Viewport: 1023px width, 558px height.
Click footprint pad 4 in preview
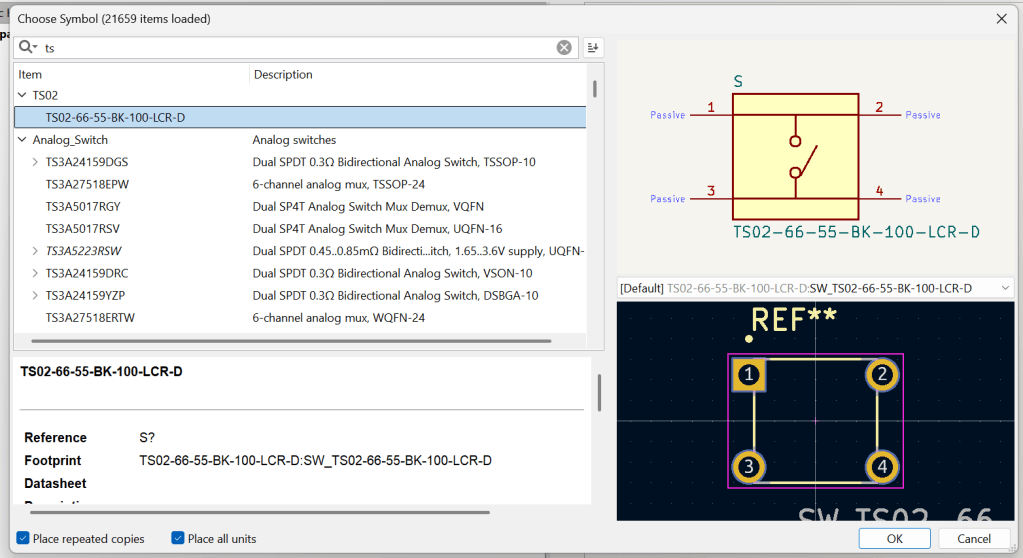pyautogui.click(x=881, y=467)
